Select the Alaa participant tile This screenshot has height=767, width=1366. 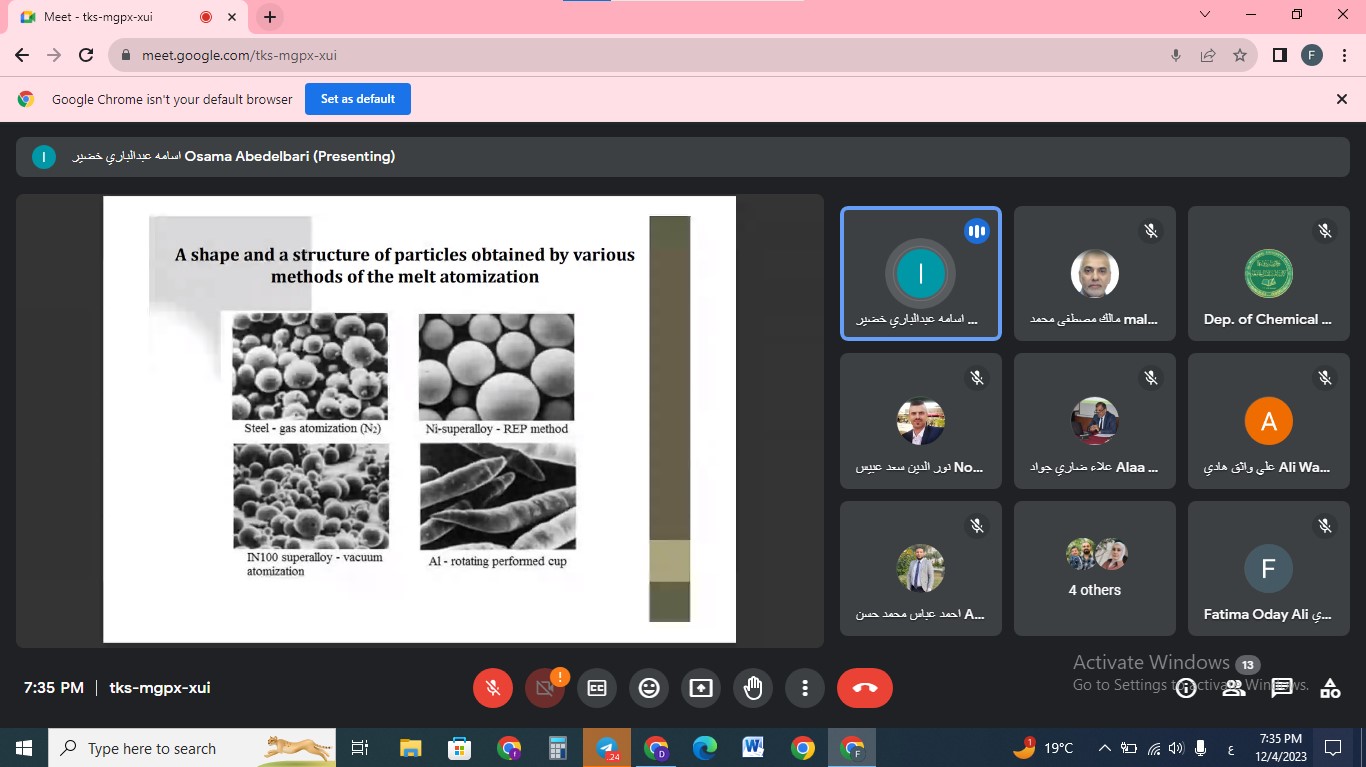1095,421
